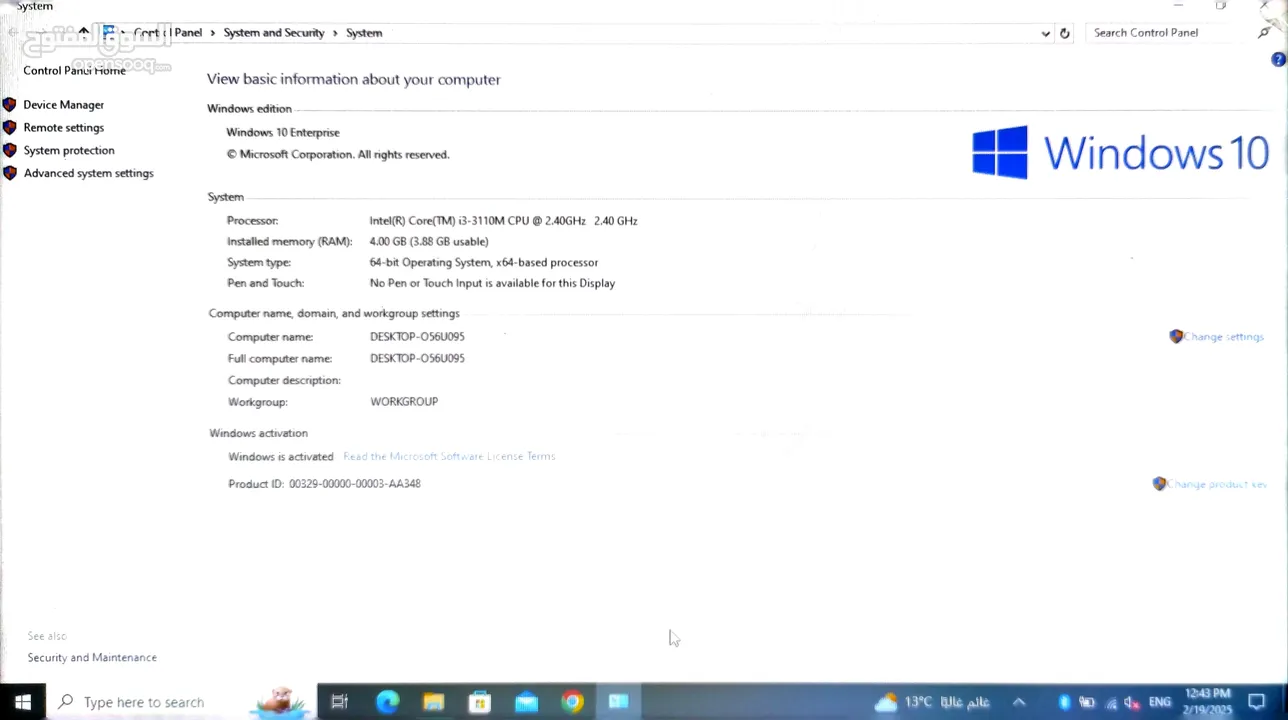The width and height of the screenshot is (1288, 720).
Task: Click the No Pen or Touch Input text
Action: tap(492, 284)
